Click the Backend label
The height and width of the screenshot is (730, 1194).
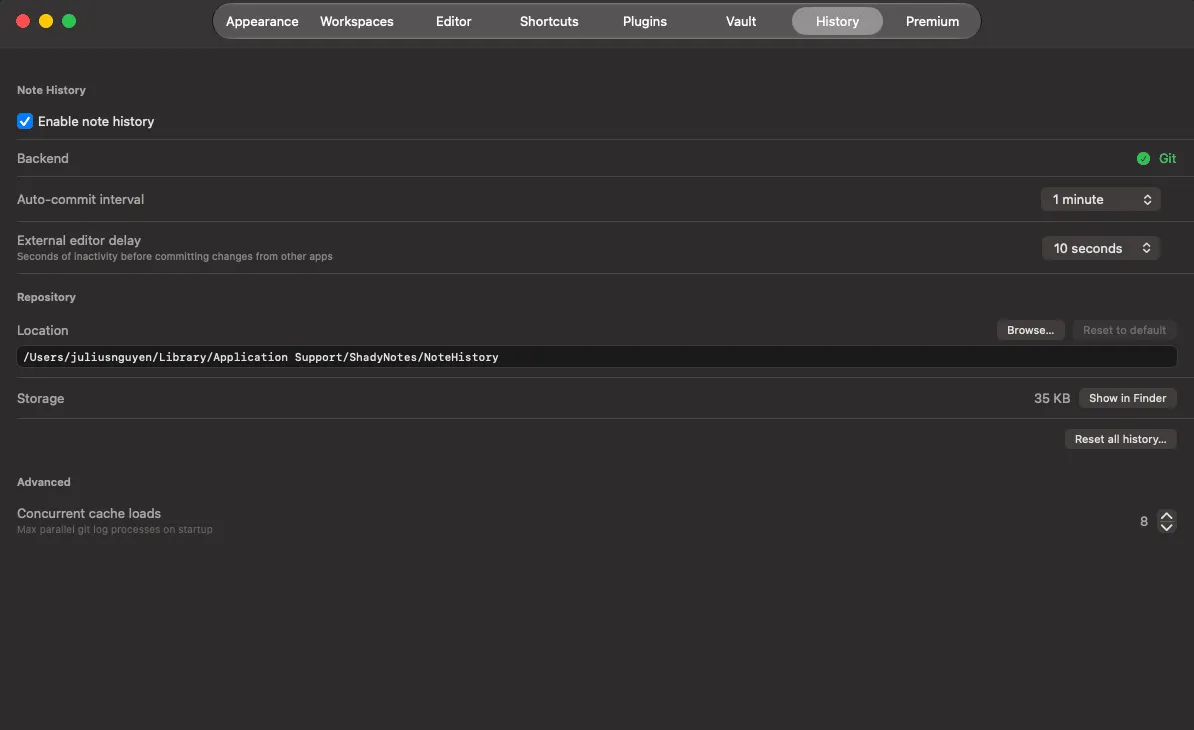coord(43,158)
